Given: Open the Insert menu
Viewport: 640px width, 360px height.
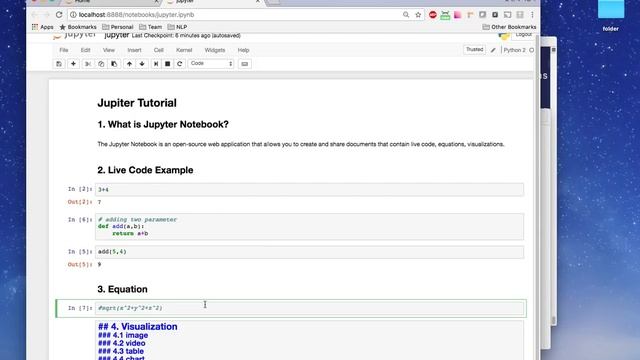Looking at the screenshot, I should pyautogui.click(x=134, y=50).
